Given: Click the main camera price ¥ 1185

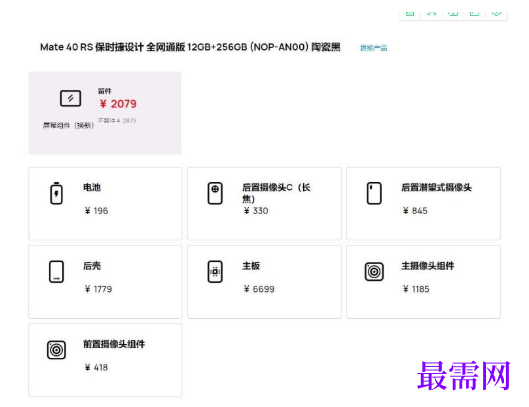Looking at the screenshot, I should coord(416,289).
